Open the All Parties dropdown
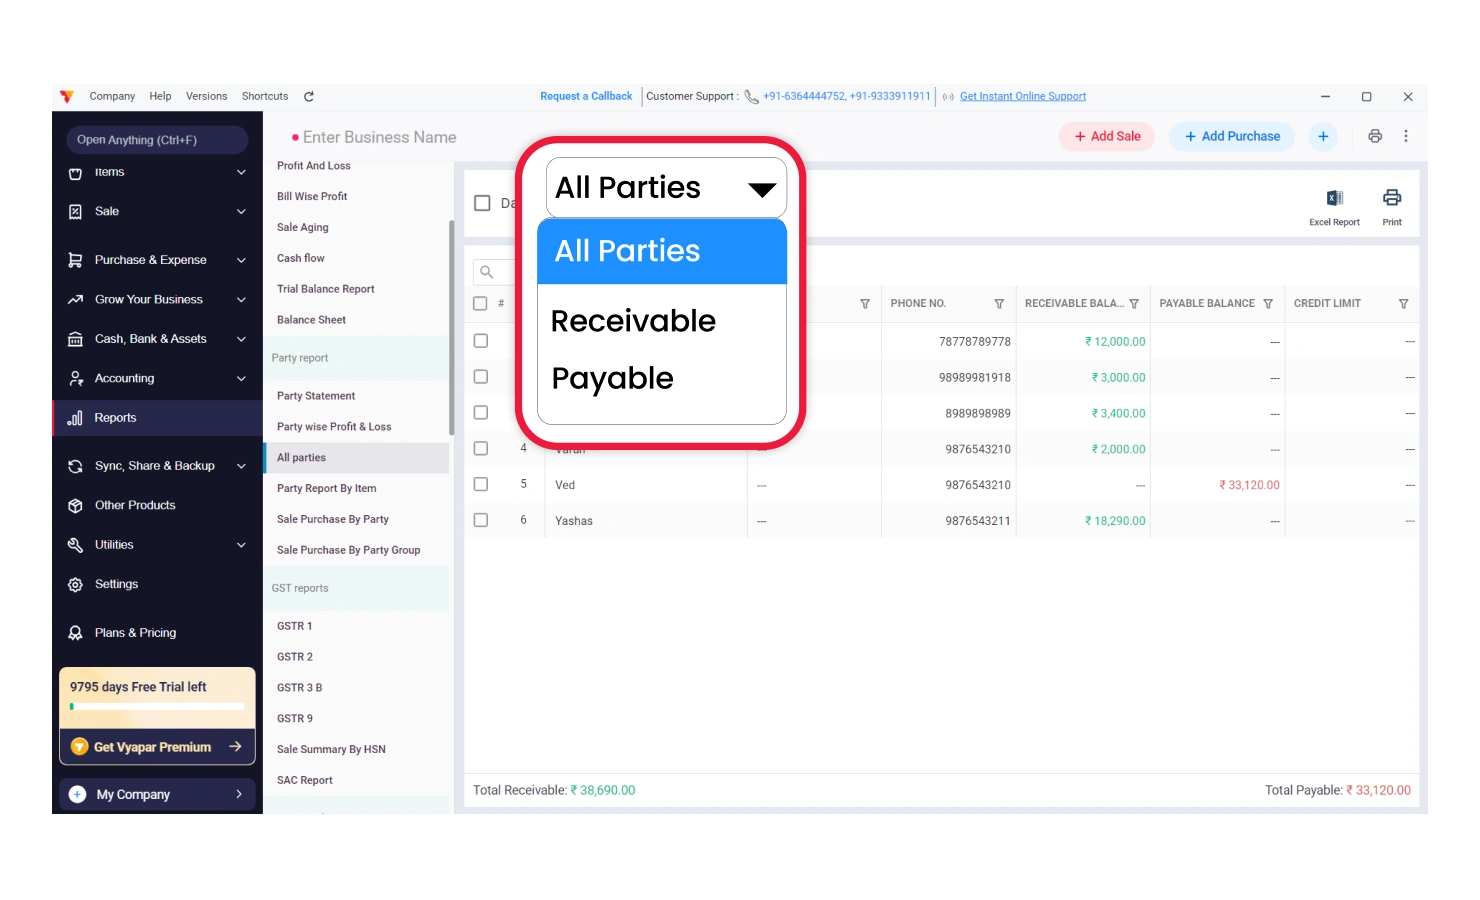 pos(665,188)
